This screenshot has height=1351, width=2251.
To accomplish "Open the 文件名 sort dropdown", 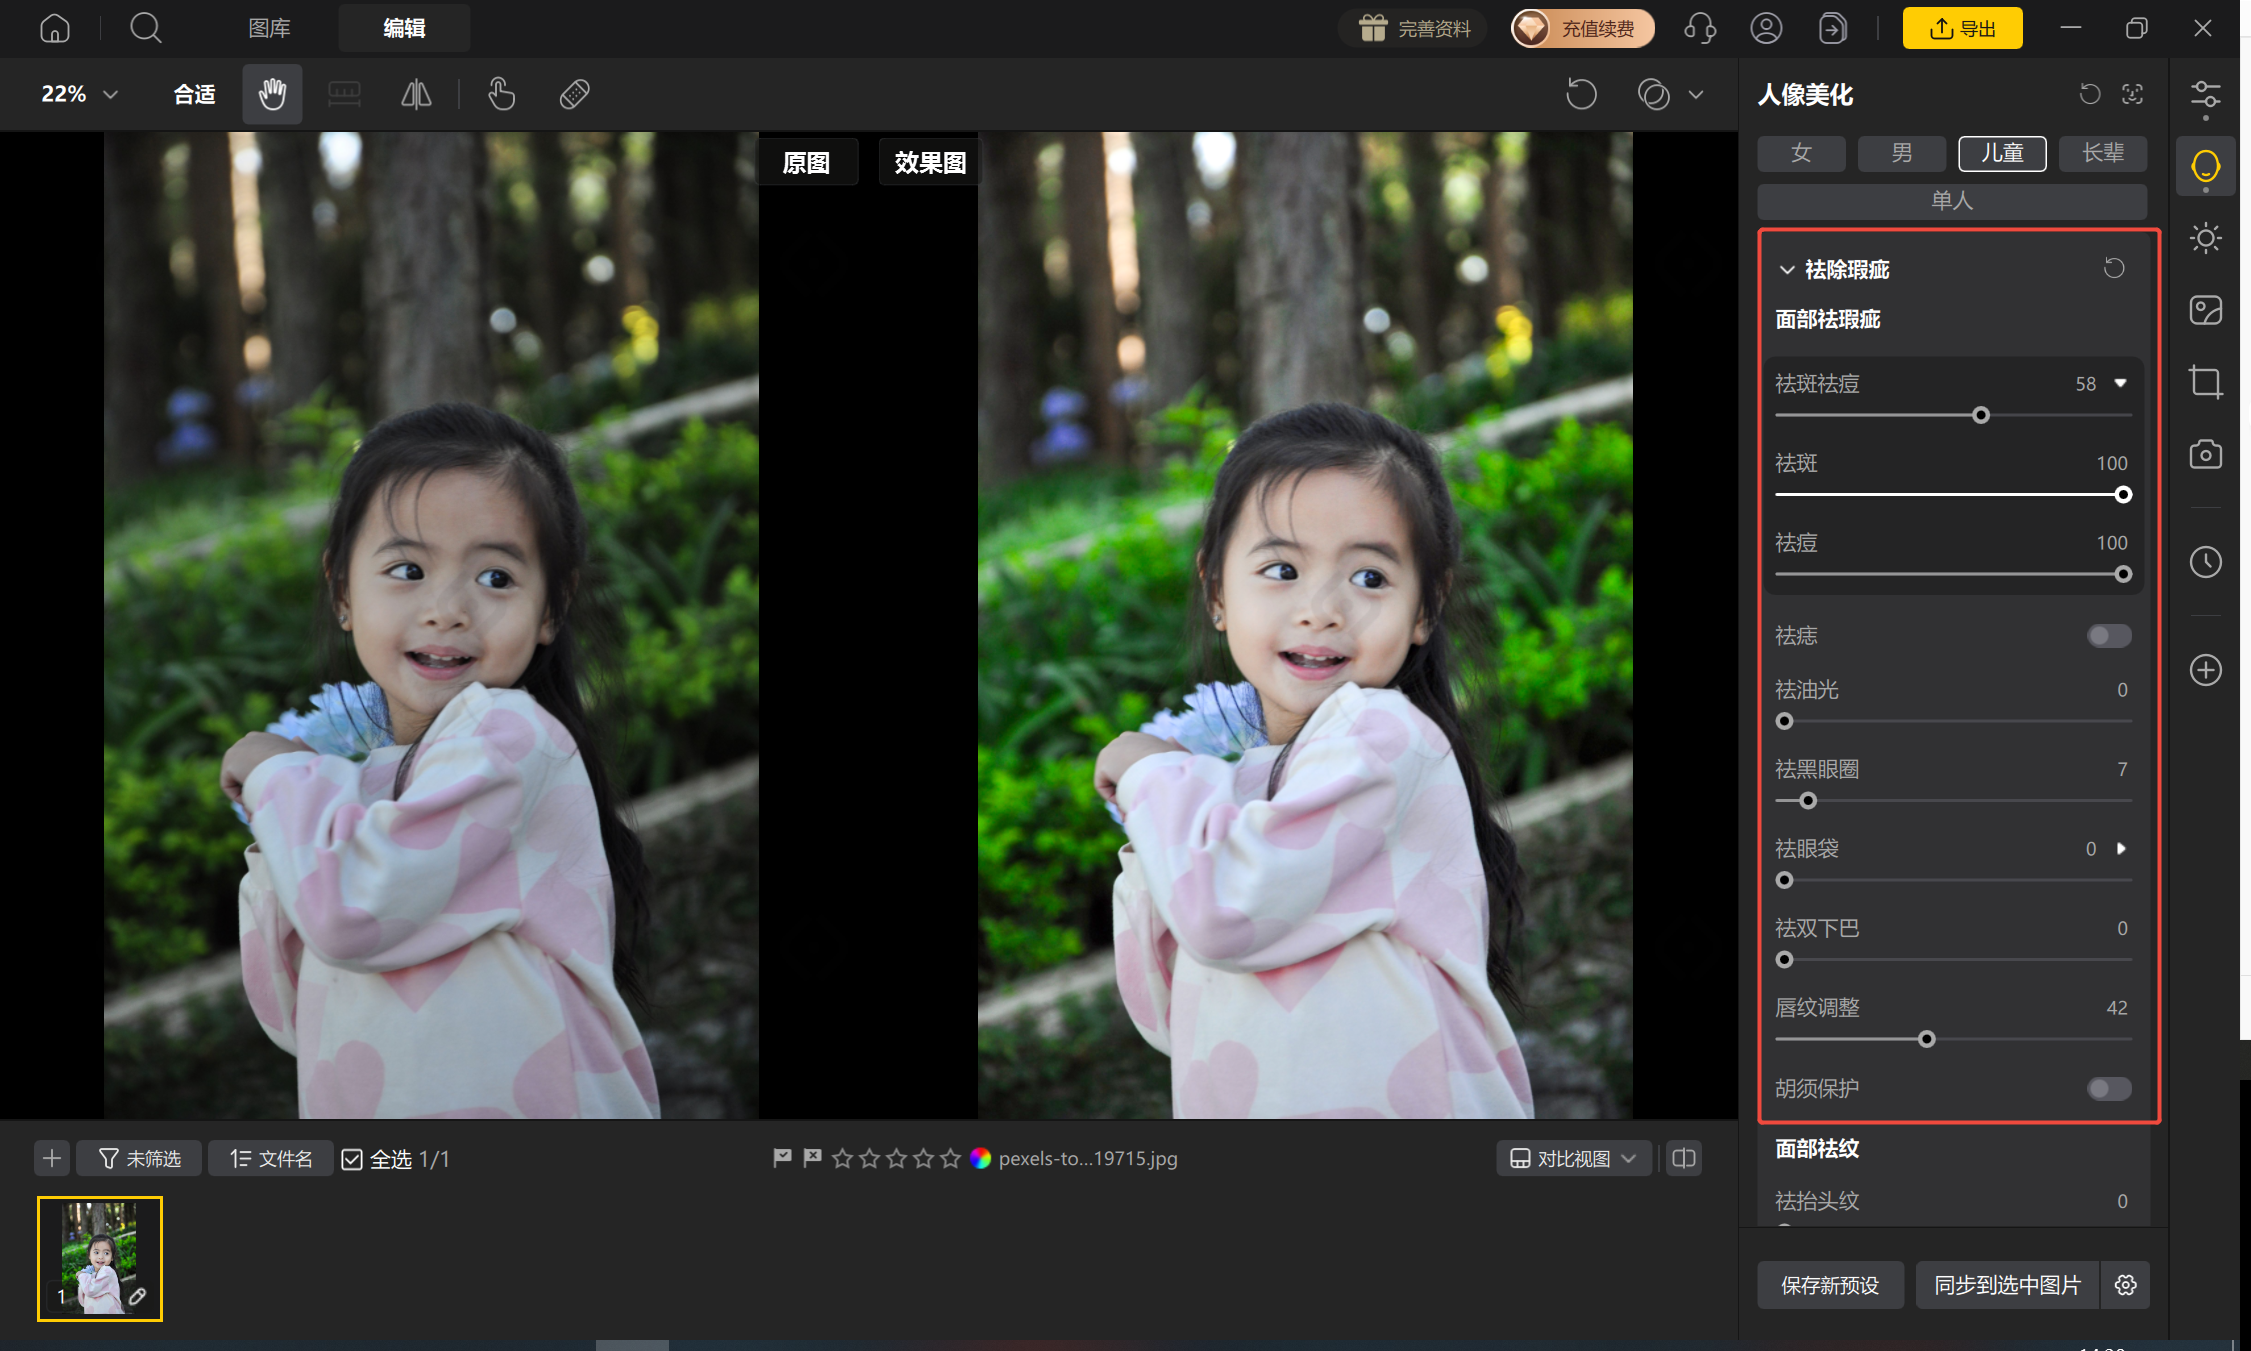I will (270, 1158).
